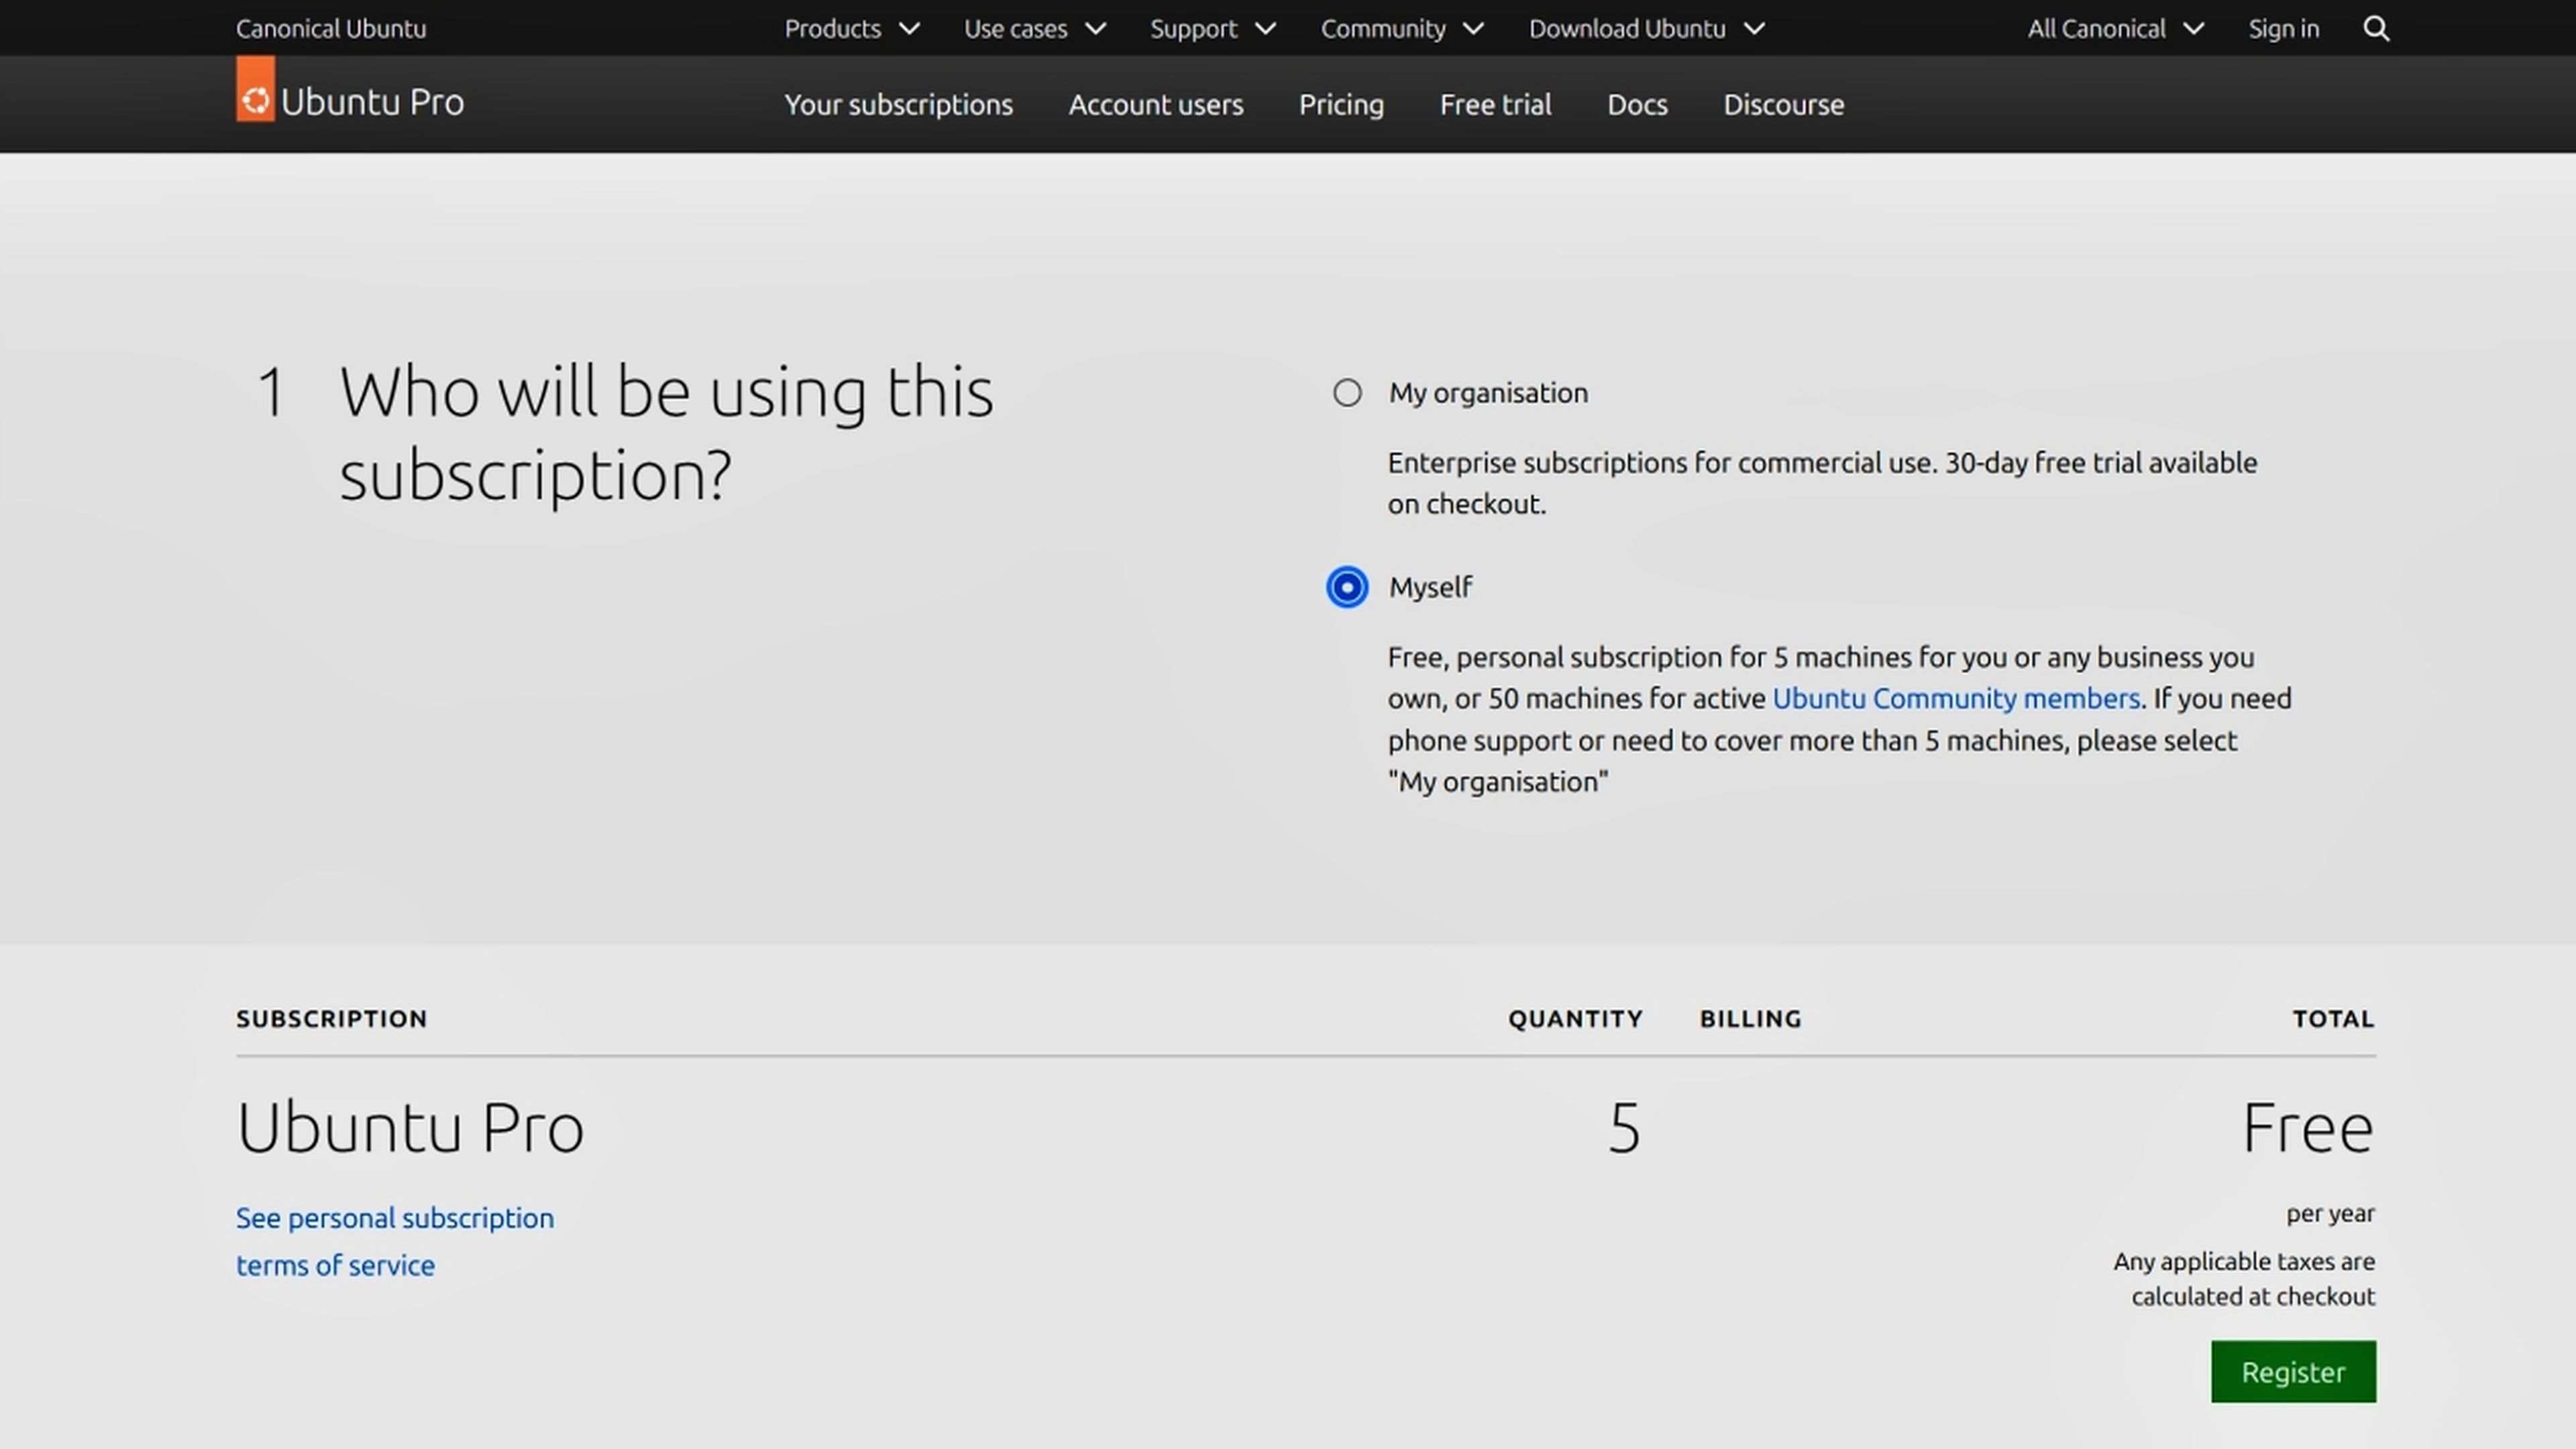Screen dimensions: 2576x1449
Task: Open the Pricing page
Action: point(1341,105)
